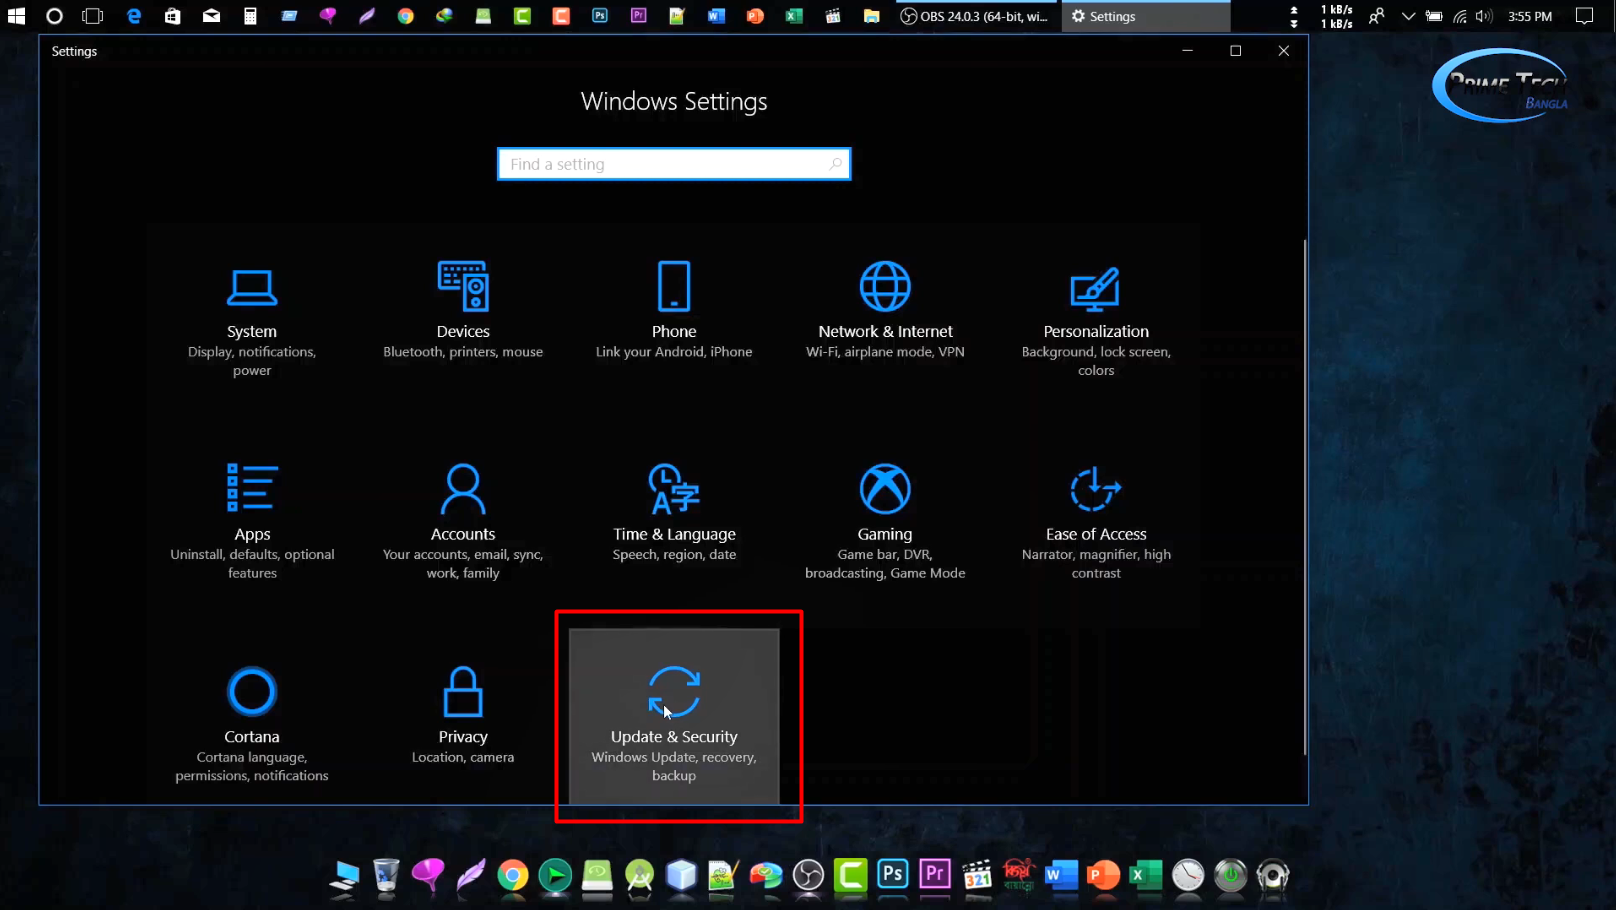Open Devices settings for Bluetooth and printers

pos(463,311)
